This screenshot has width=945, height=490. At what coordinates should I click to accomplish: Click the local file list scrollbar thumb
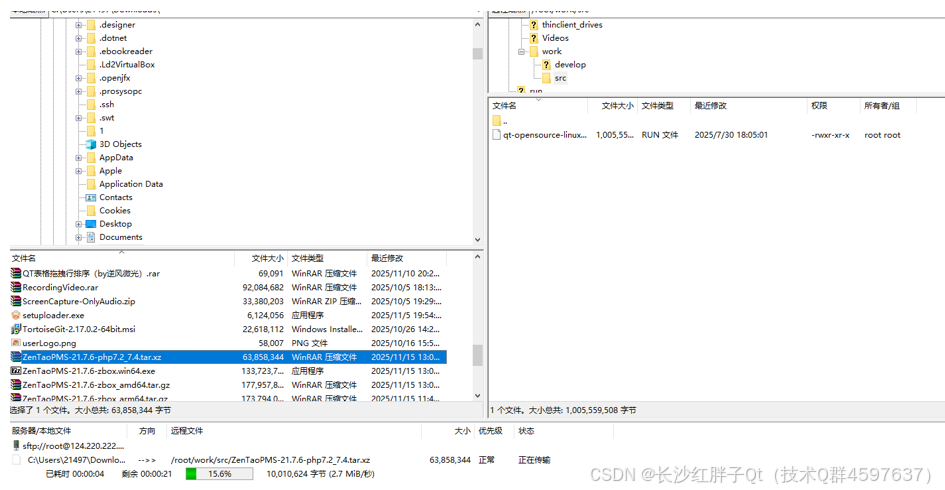pos(477,355)
